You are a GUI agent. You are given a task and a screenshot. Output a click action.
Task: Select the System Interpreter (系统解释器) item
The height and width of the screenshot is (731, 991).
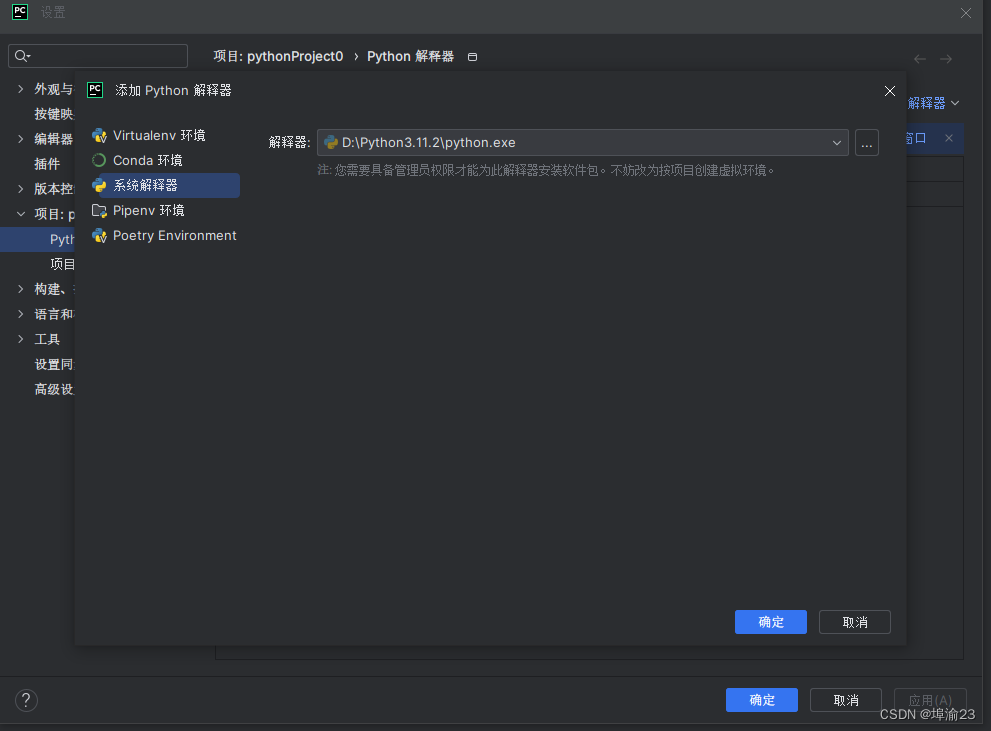[165, 185]
